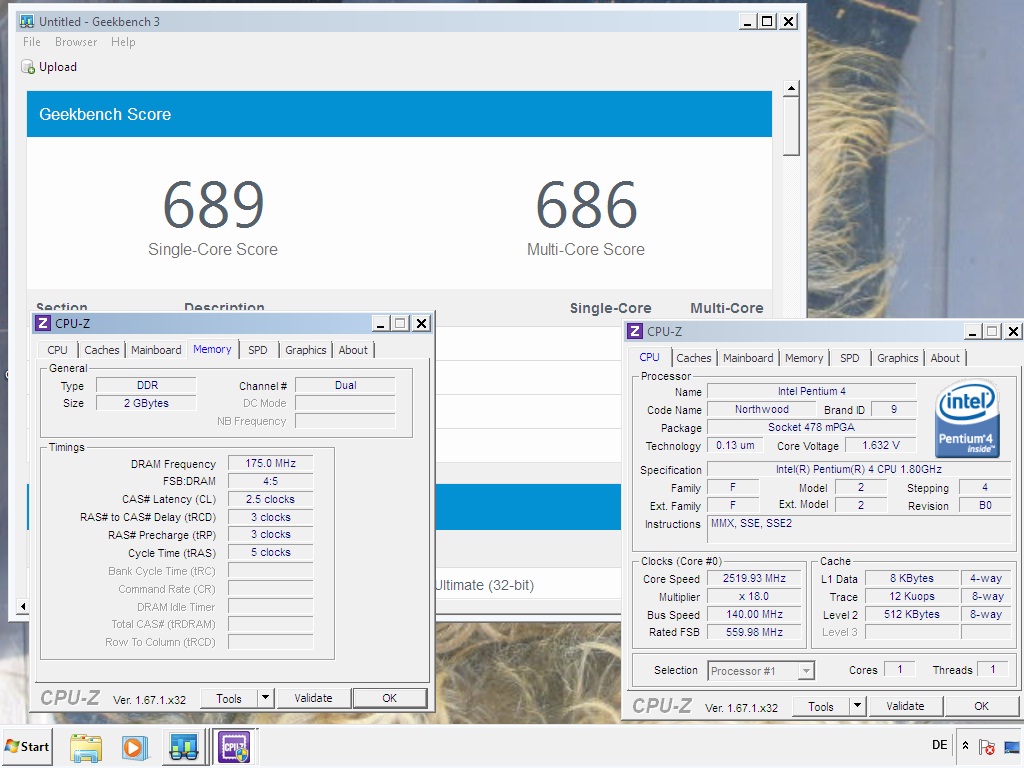This screenshot has height=768, width=1024.
Task: Click the 689 Single-Core Score value
Action: [214, 205]
